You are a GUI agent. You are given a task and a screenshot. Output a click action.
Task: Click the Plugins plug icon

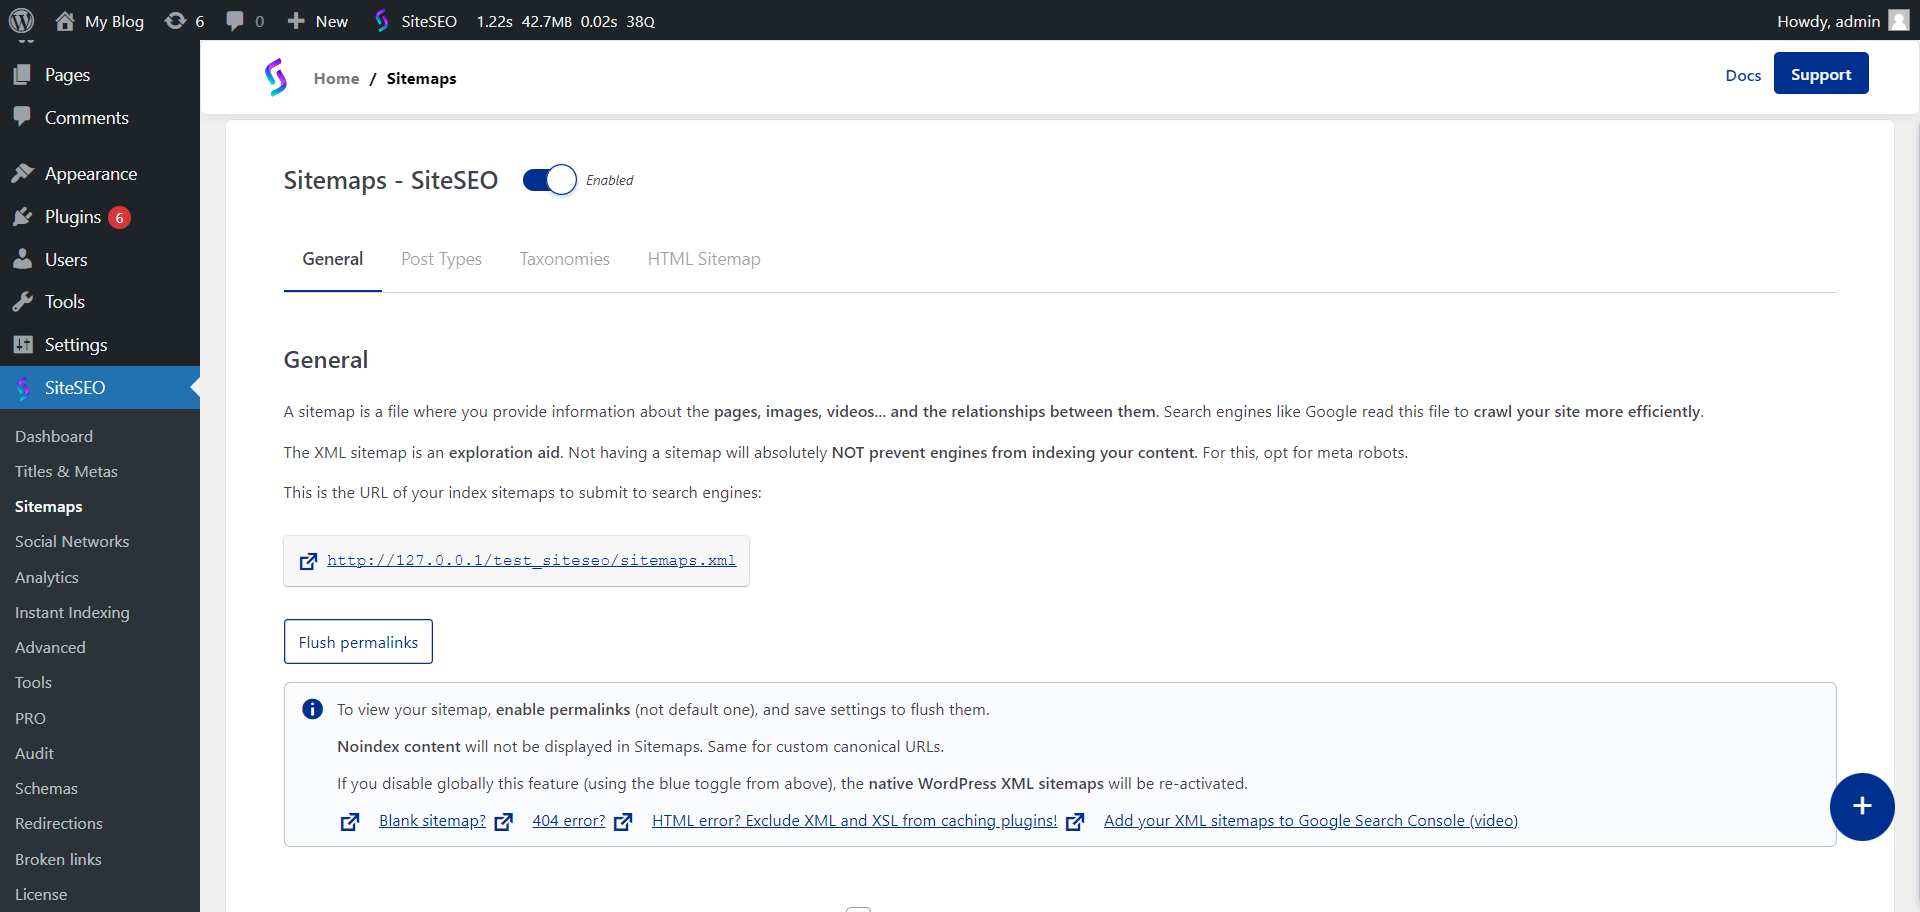[x=22, y=216]
